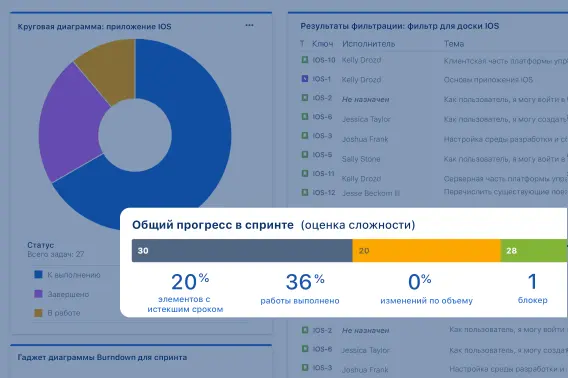Screen dimensions: 568x378
Task: Click the 'работы выполнено' label
Action: (300, 301)
